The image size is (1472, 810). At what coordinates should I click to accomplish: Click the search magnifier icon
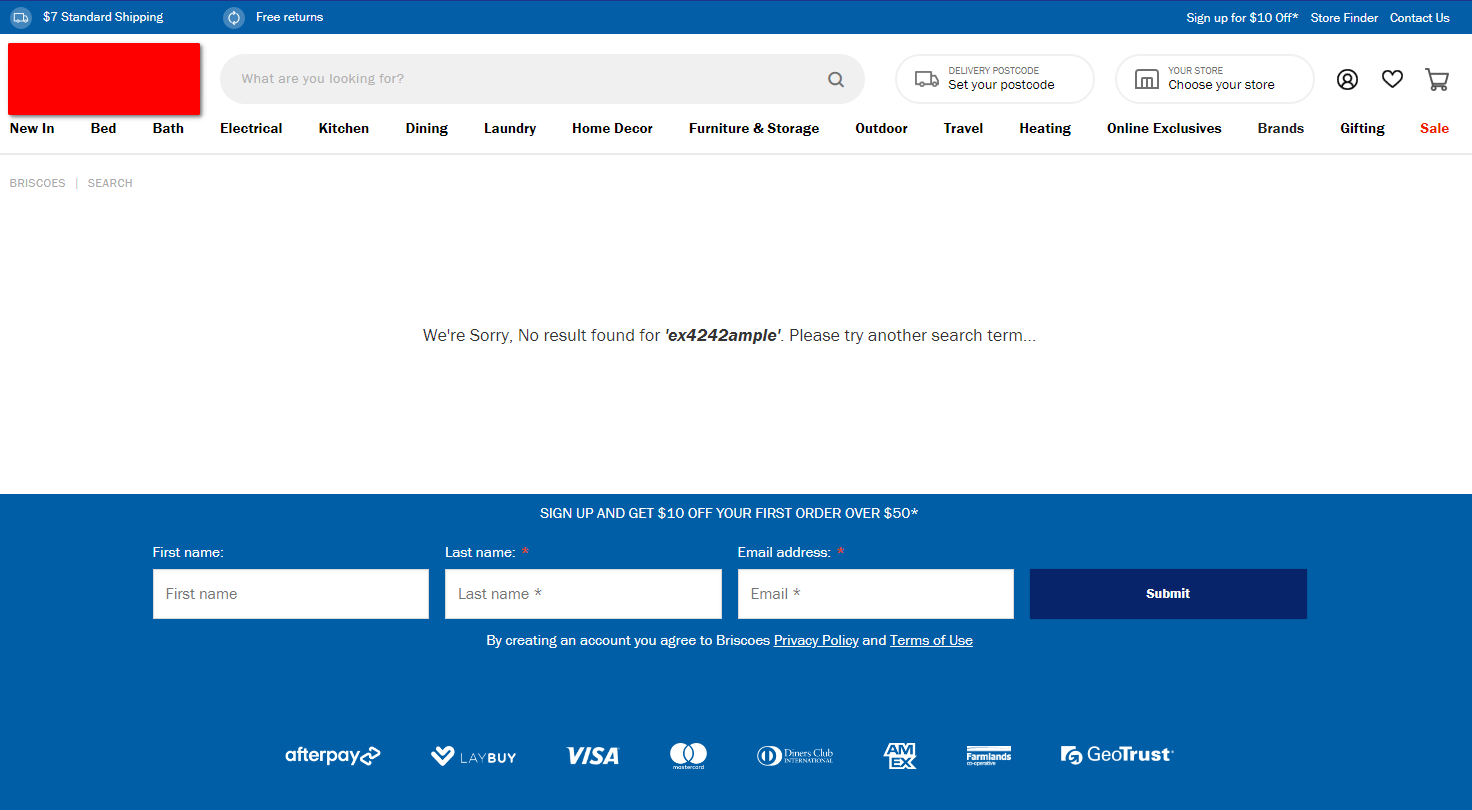coord(836,79)
